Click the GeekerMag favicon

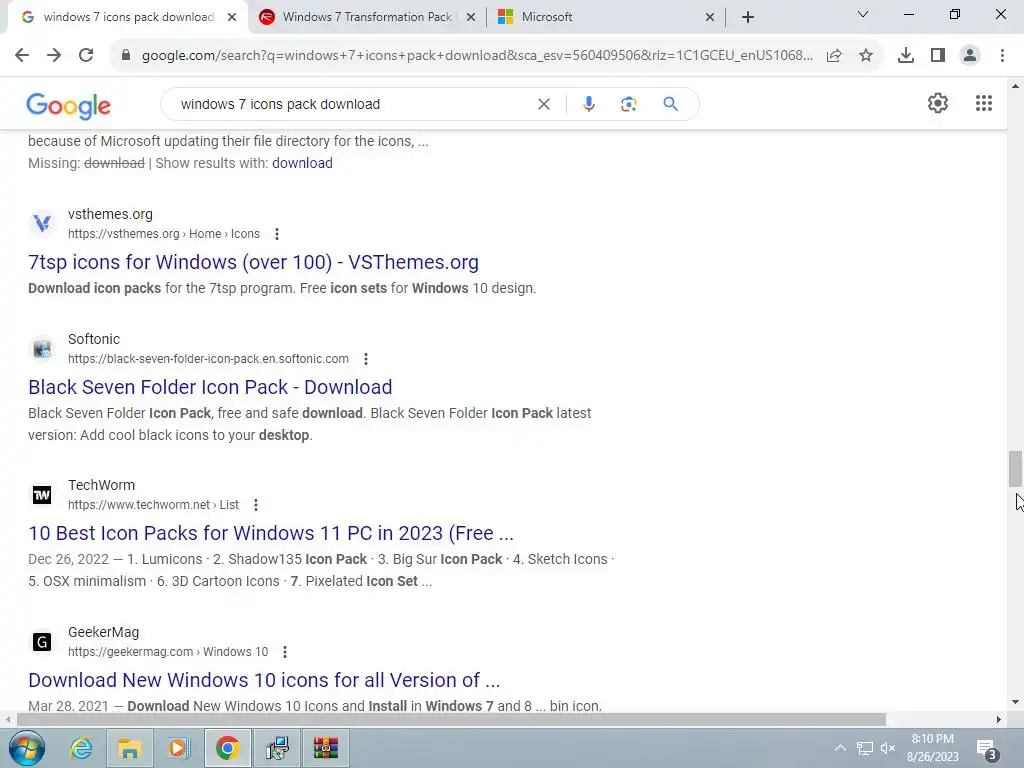[42, 641]
